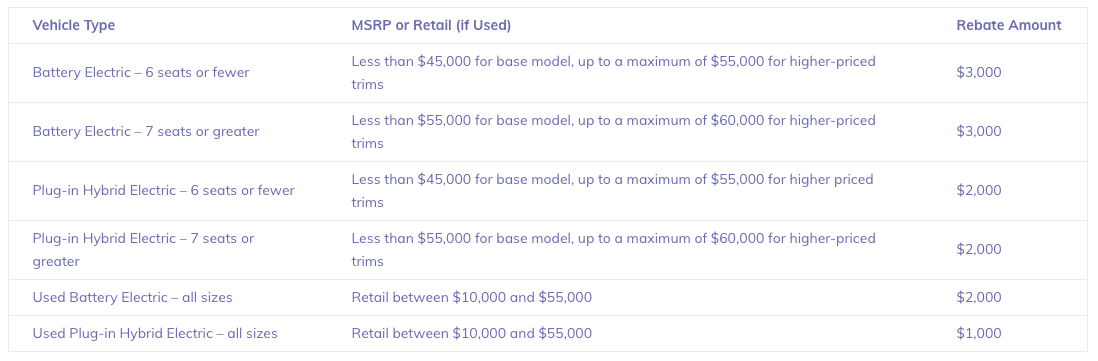
Task: Select Battery Electric – 7 seats or greater
Action: pos(146,132)
